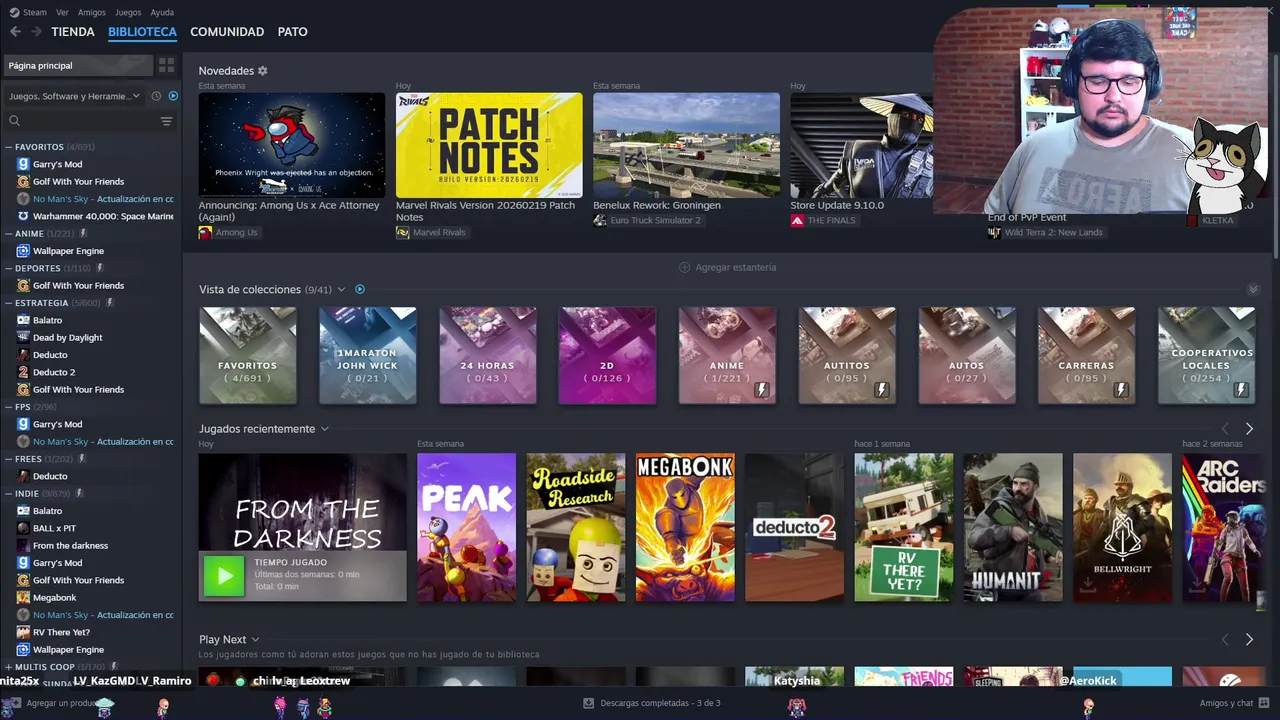The width and height of the screenshot is (1280, 720).
Task: Click the Deducto 2 icon in sidebar
Action: (23, 372)
